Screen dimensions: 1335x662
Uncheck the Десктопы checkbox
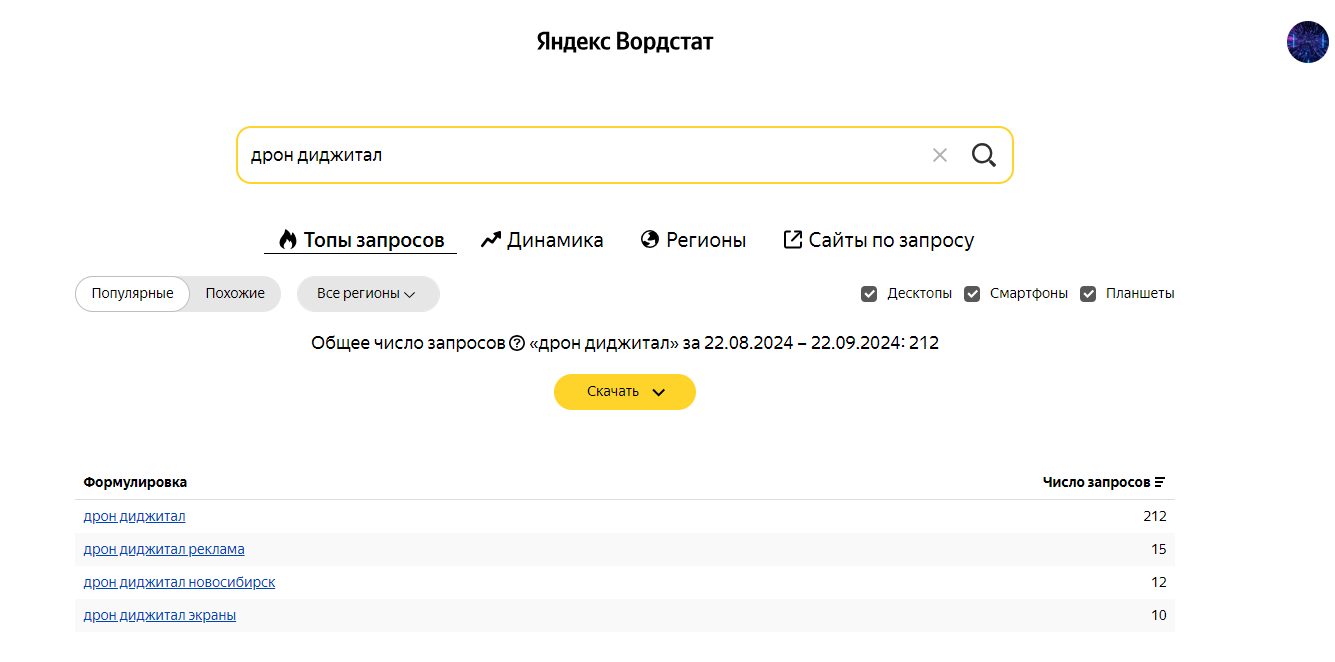(x=869, y=294)
